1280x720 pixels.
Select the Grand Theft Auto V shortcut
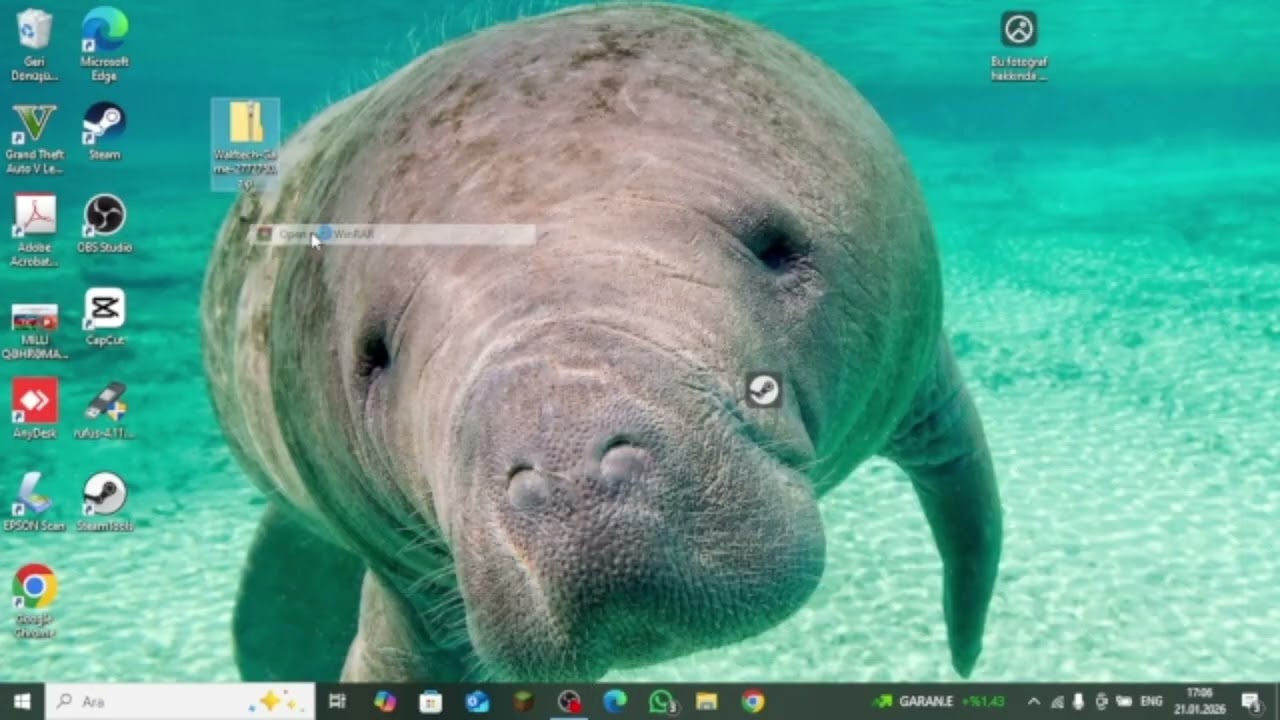pyautogui.click(x=35, y=138)
